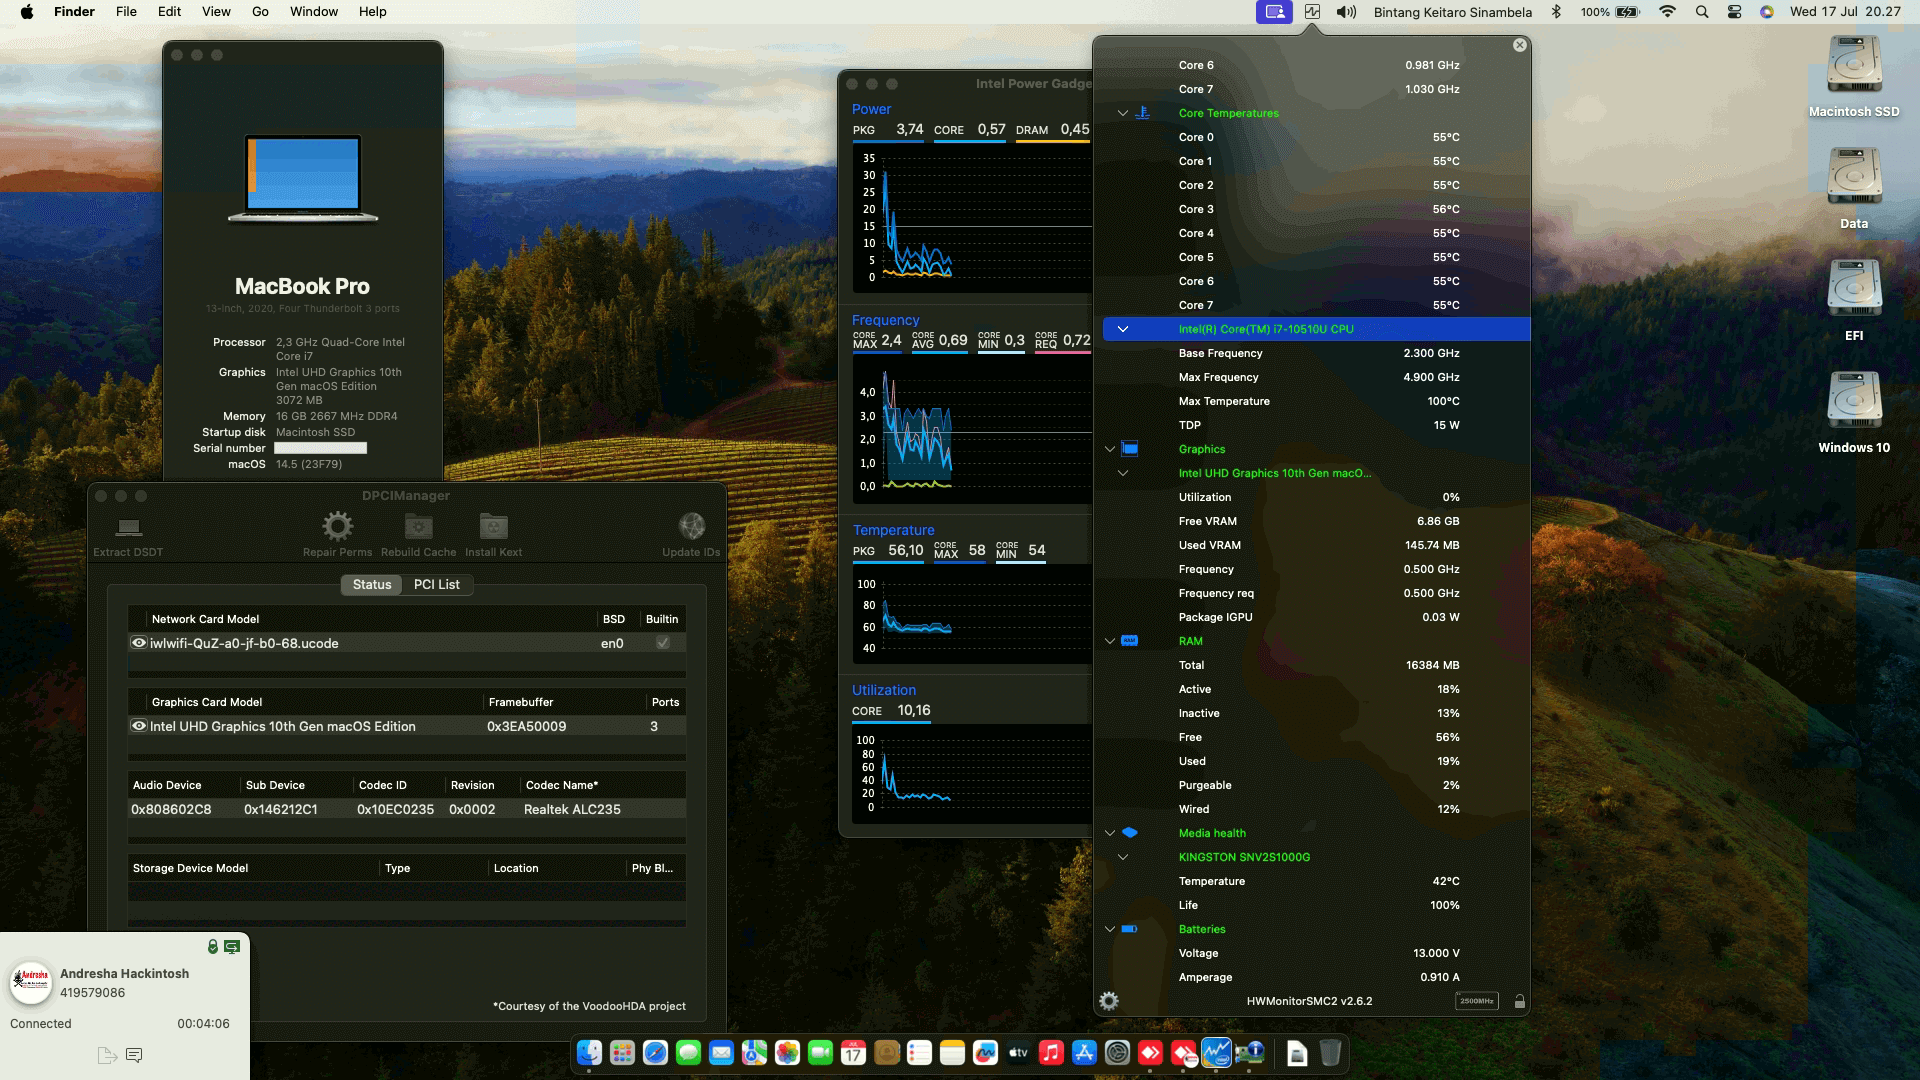Collapse the Core Temperatures section

pos(1122,113)
